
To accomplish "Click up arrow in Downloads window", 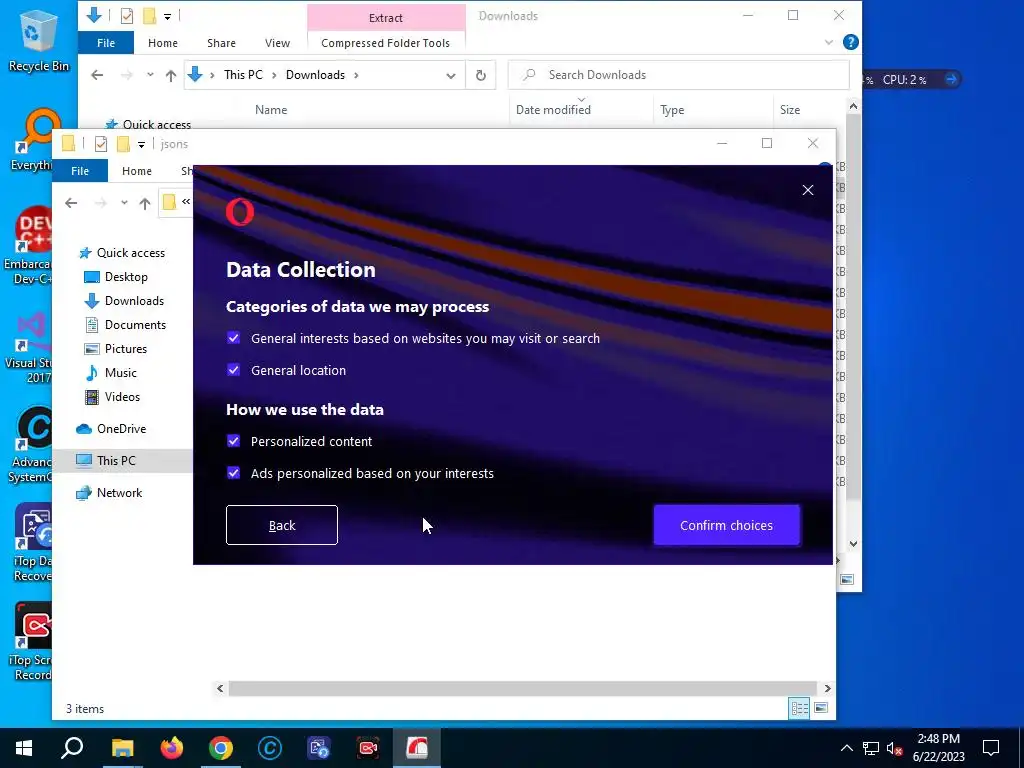I will tap(171, 75).
